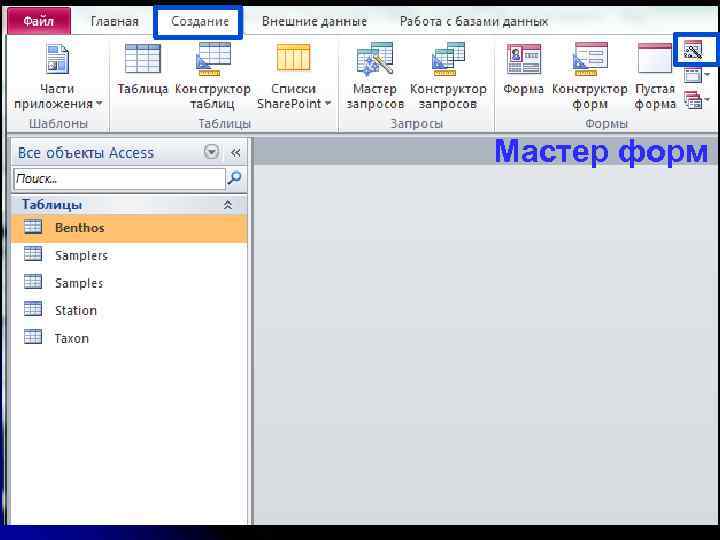Click the Форма button
Viewport: 720px width, 540px height.
(523, 69)
